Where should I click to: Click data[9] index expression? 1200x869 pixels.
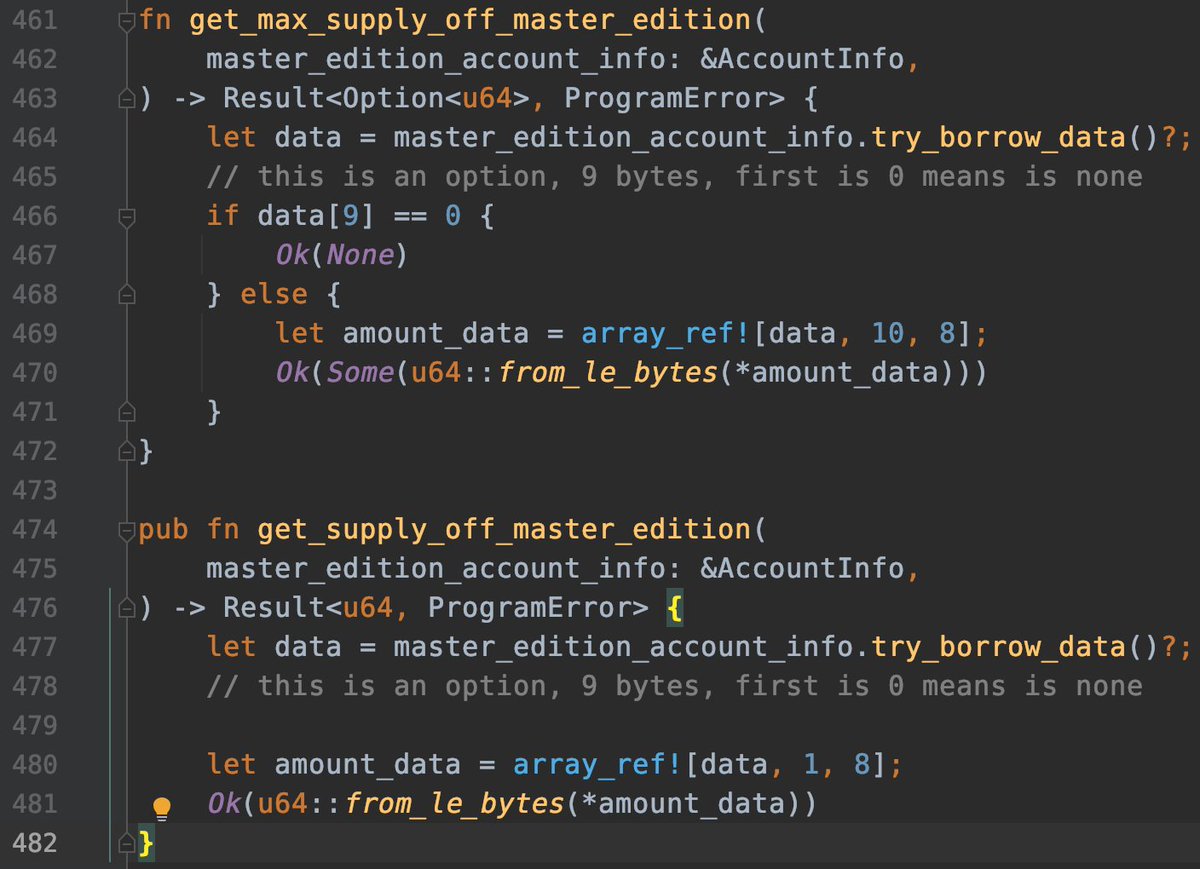(x=316, y=216)
